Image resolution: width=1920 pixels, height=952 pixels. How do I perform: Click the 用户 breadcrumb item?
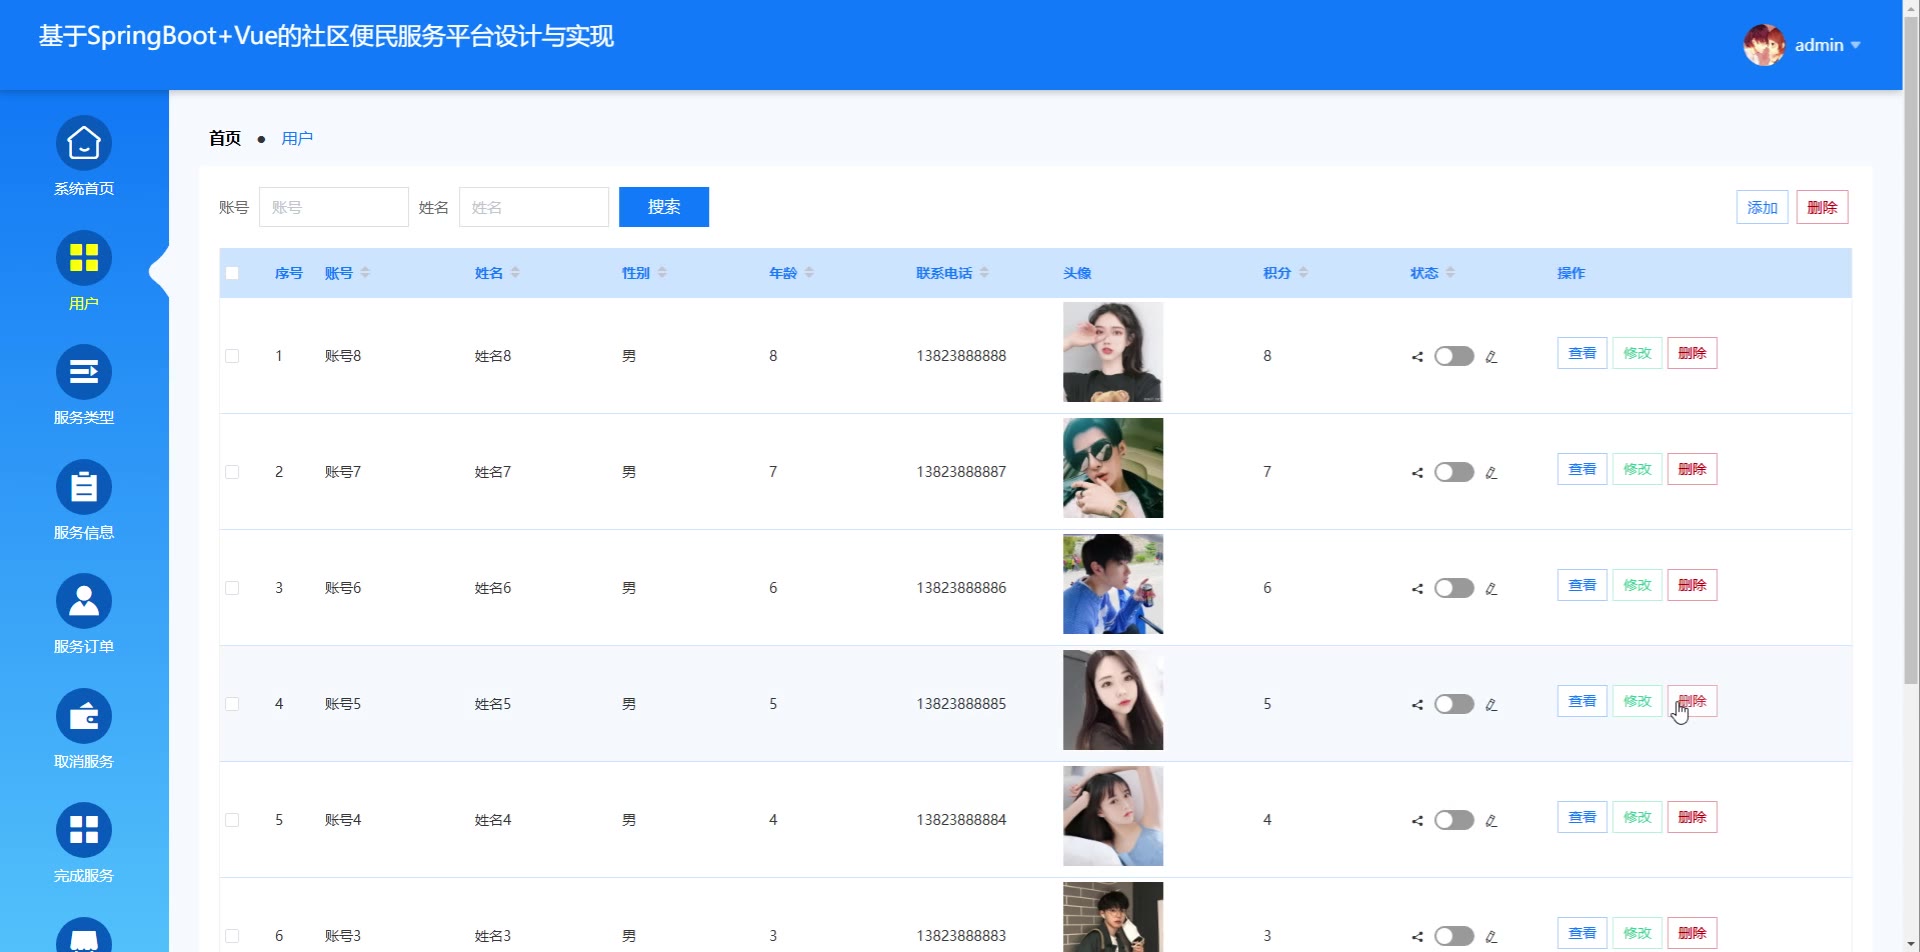click(x=297, y=139)
